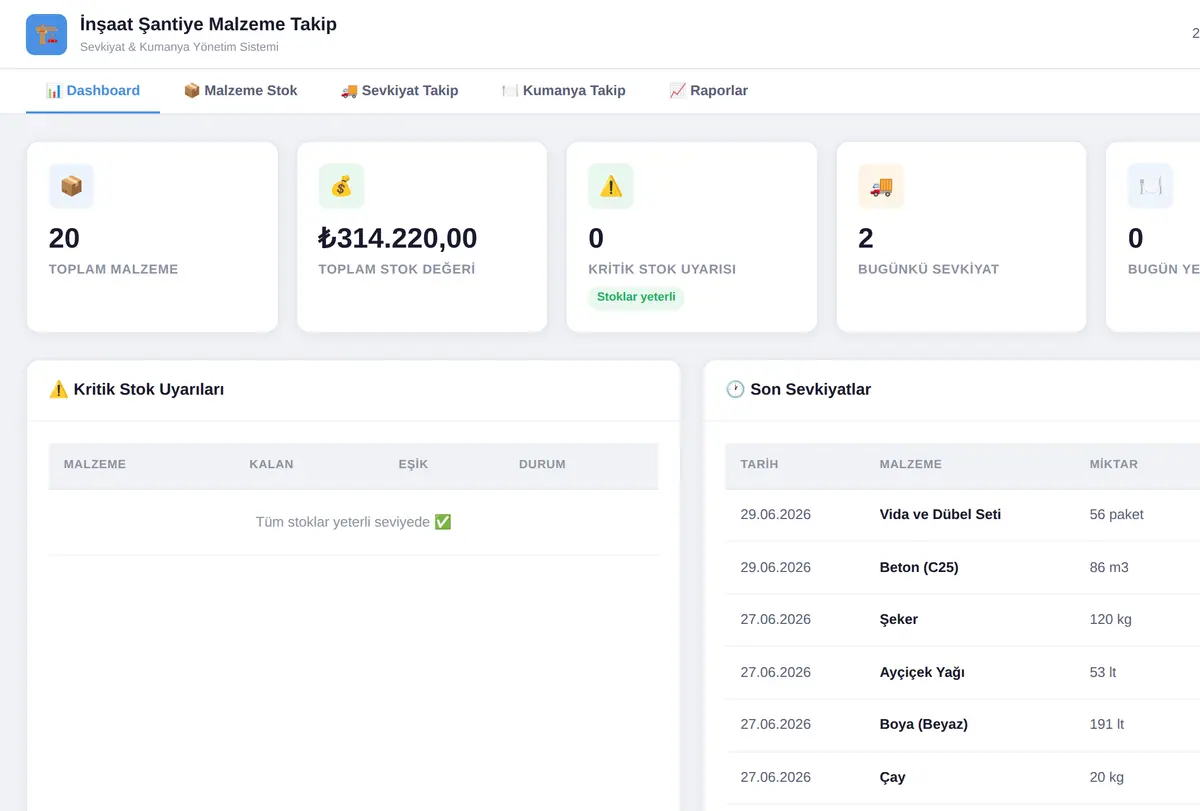
Task: Click the package icon on Toplam Malzeme card
Action: pyautogui.click(x=71, y=186)
